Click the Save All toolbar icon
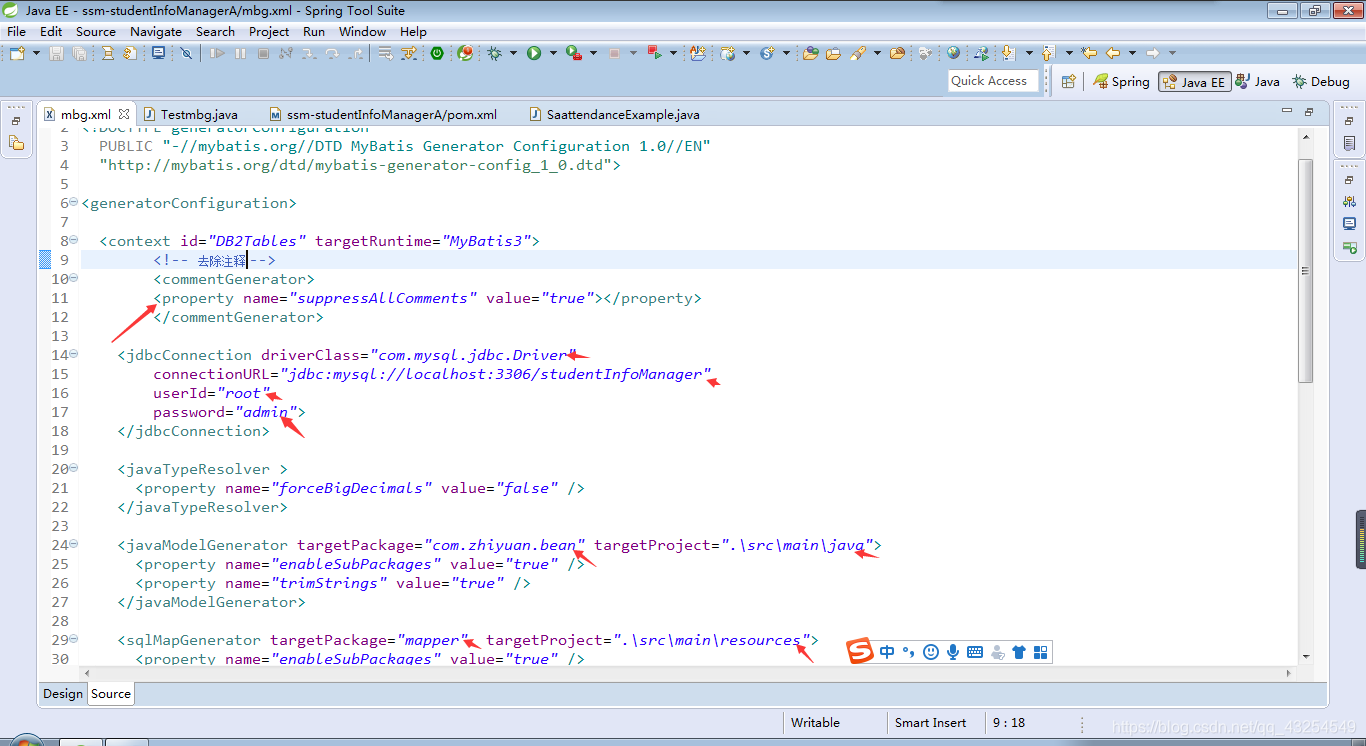The height and width of the screenshot is (746, 1366). [79, 53]
